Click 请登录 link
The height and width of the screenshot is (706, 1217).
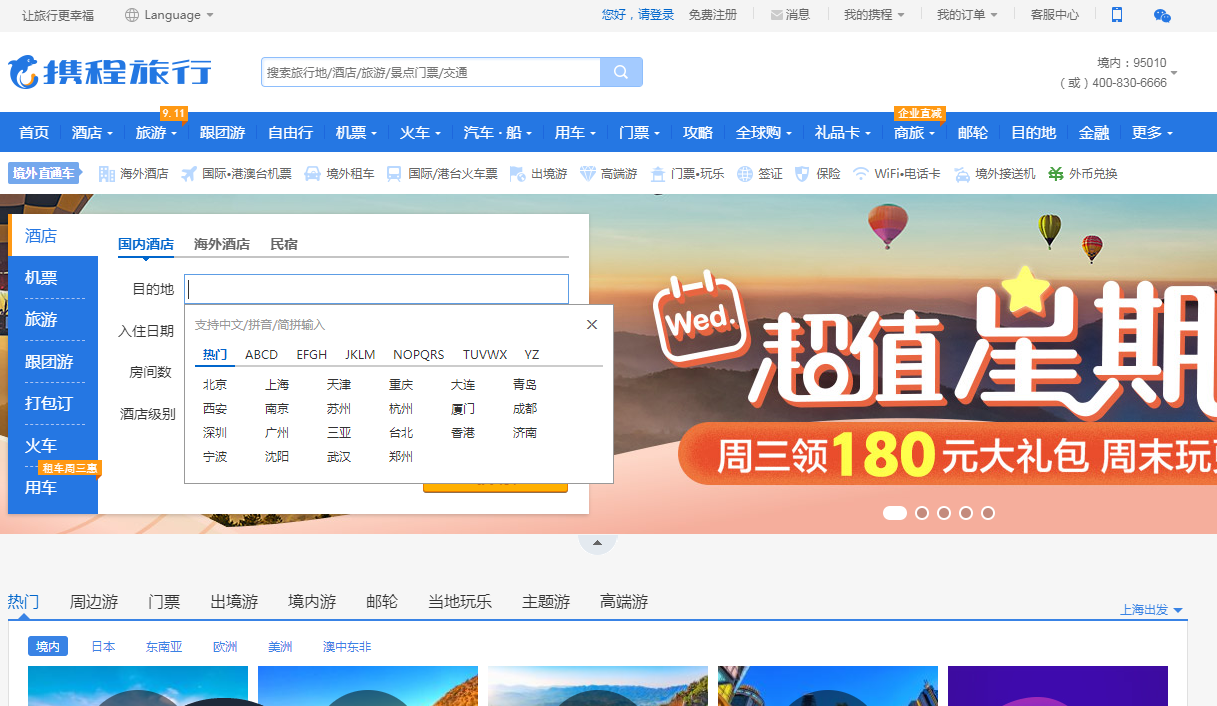[656, 15]
